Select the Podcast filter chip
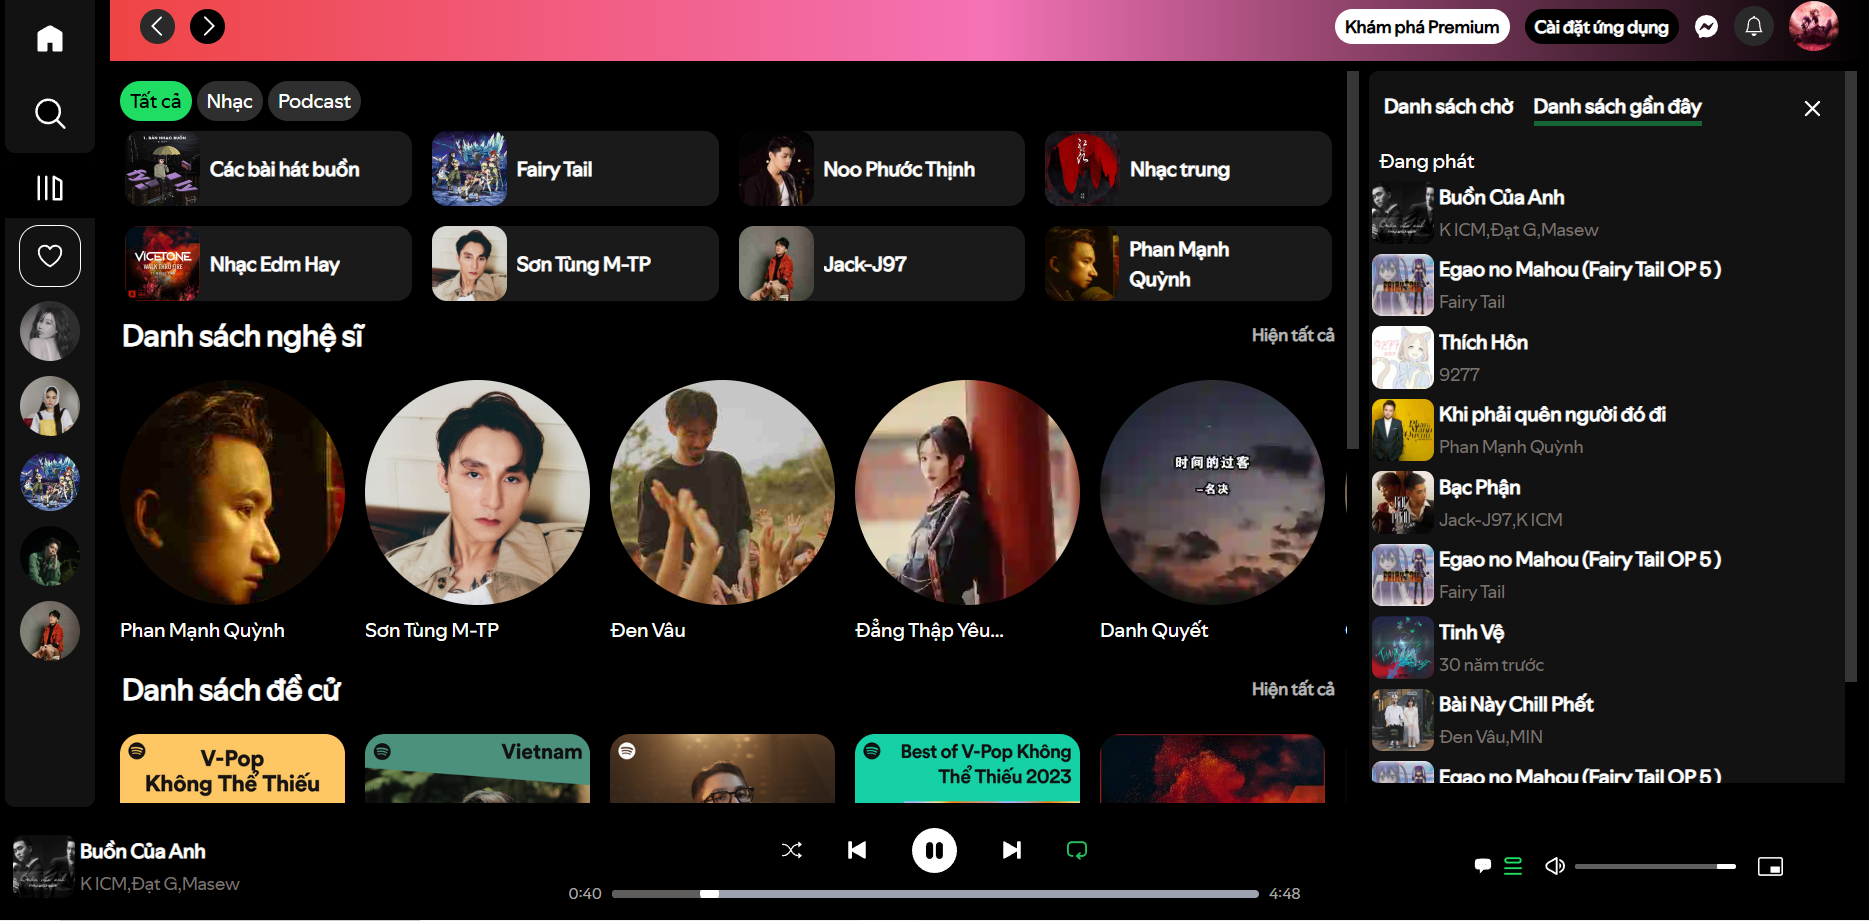Image resolution: width=1871 pixels, height=921 pixels. click(x=314, y=101)
